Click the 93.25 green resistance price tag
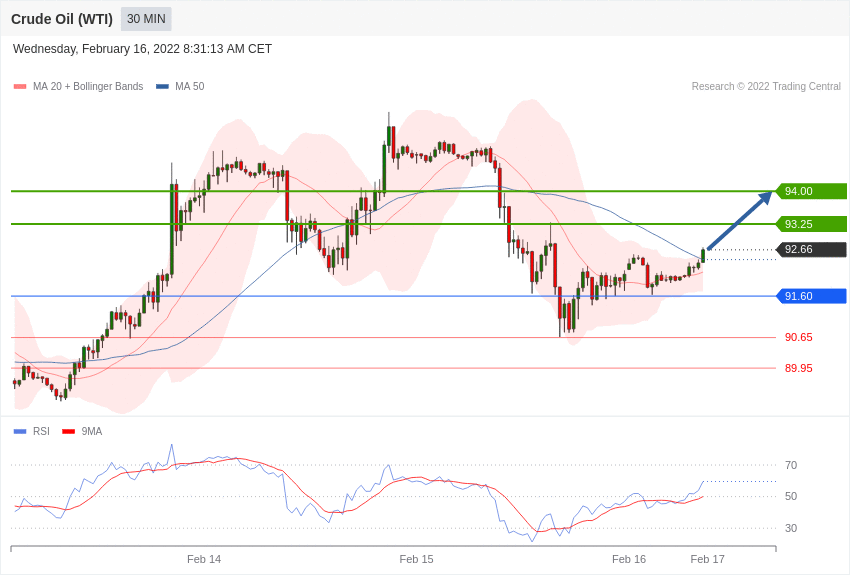The height and width of the screenshot is (576, 850). tap(811, 224)
